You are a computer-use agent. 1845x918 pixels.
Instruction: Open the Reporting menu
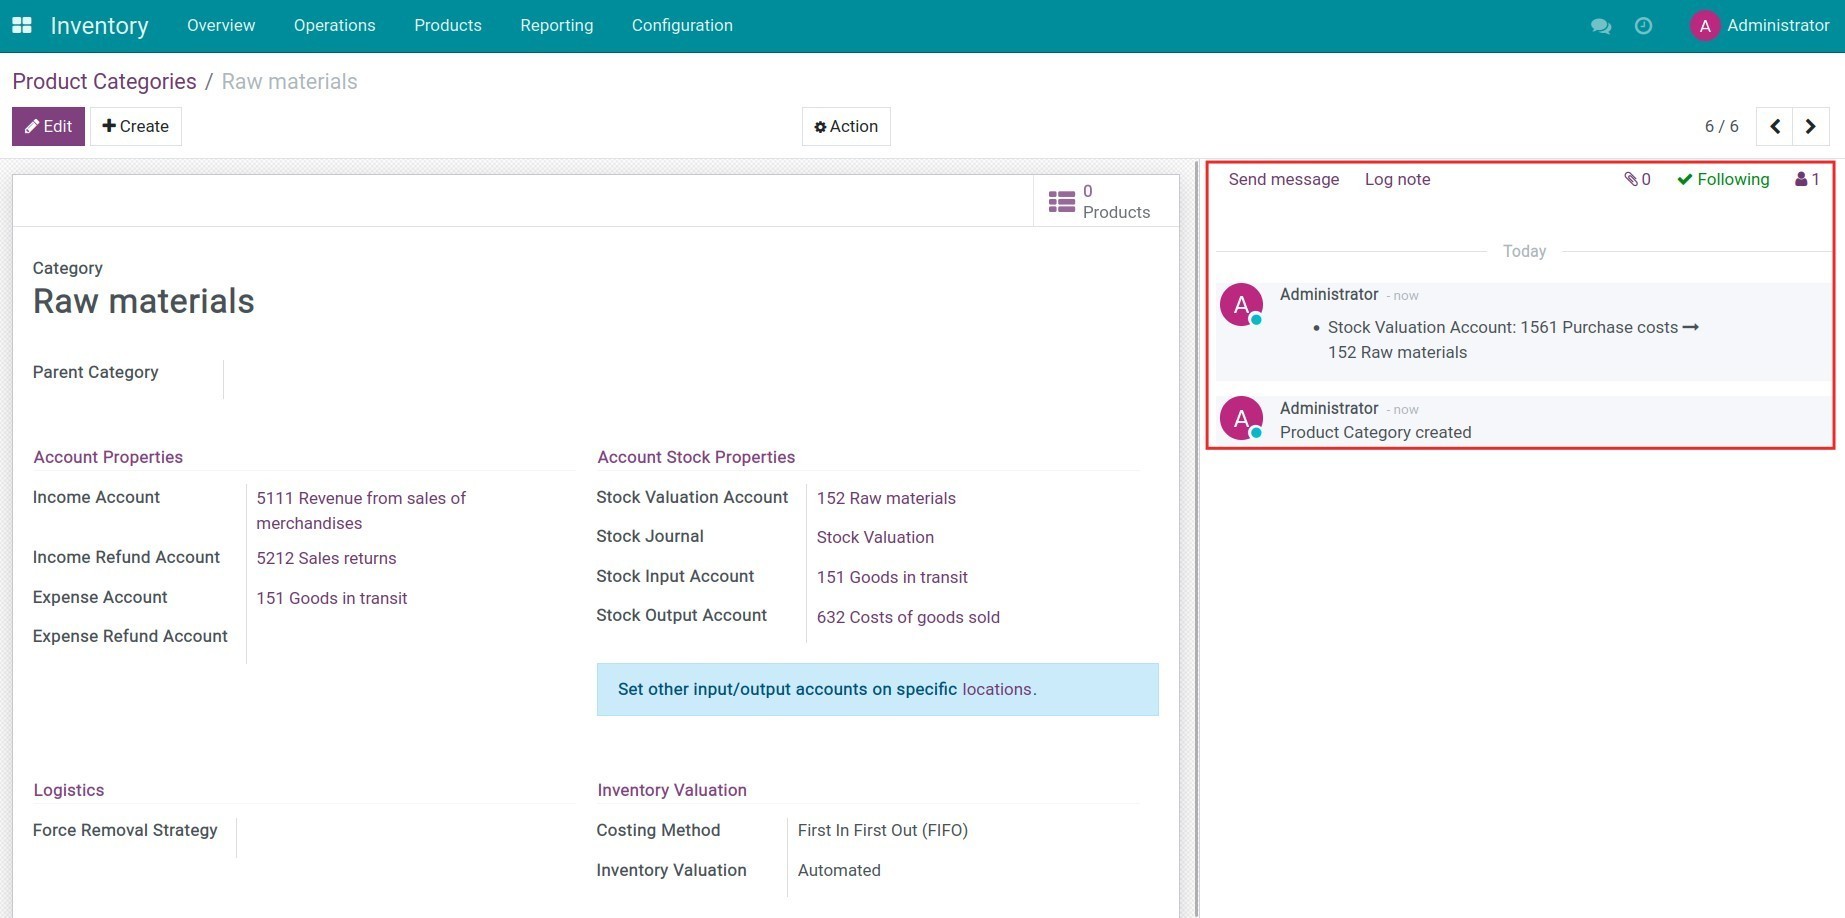coord(556,26)
